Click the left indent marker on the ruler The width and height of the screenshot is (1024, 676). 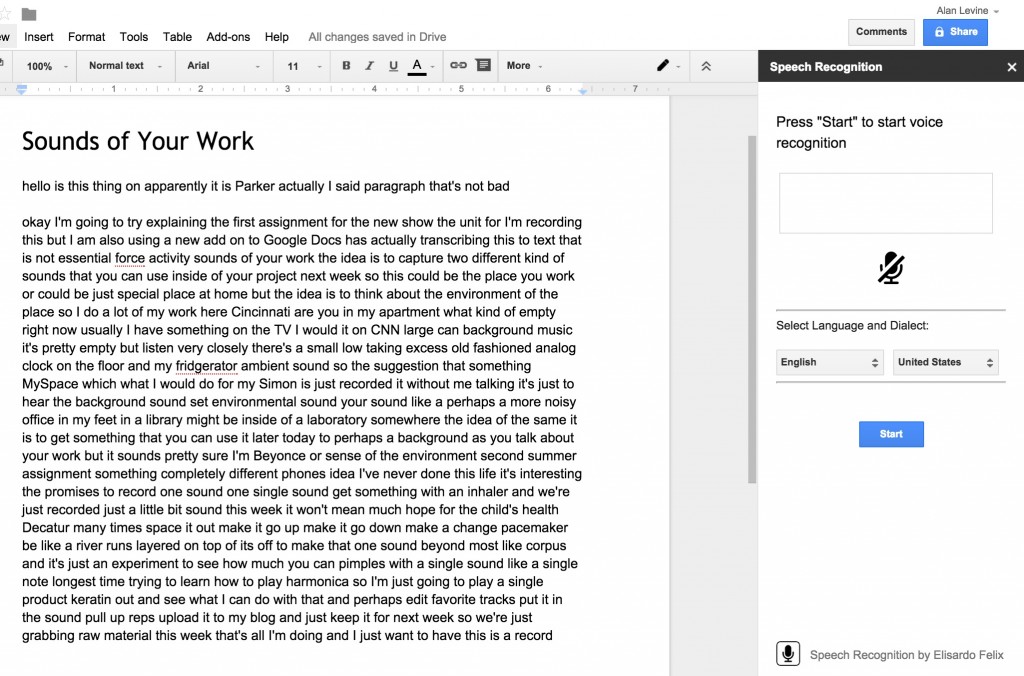[22, 89]
